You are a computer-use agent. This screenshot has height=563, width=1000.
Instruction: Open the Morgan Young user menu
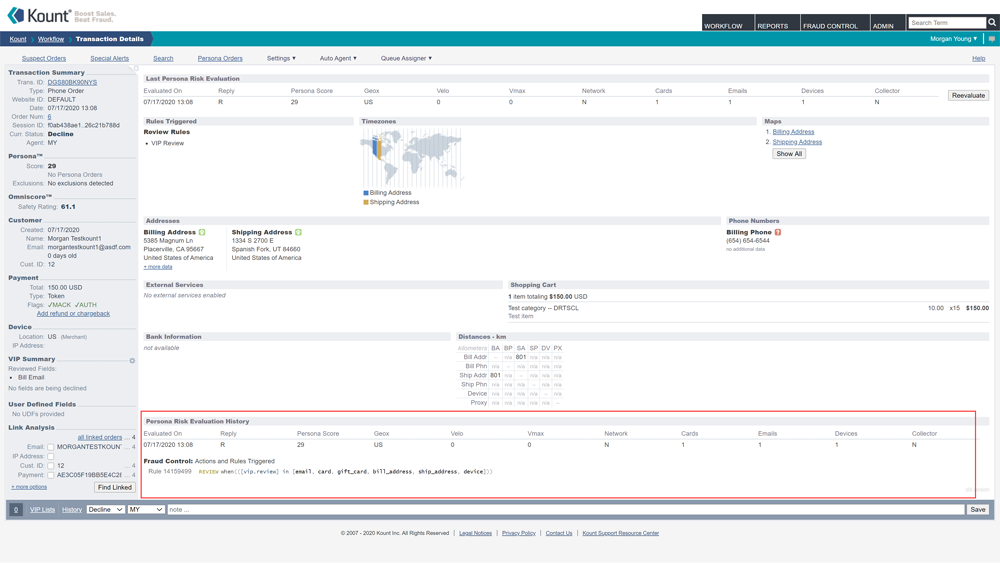coord(953,39)
